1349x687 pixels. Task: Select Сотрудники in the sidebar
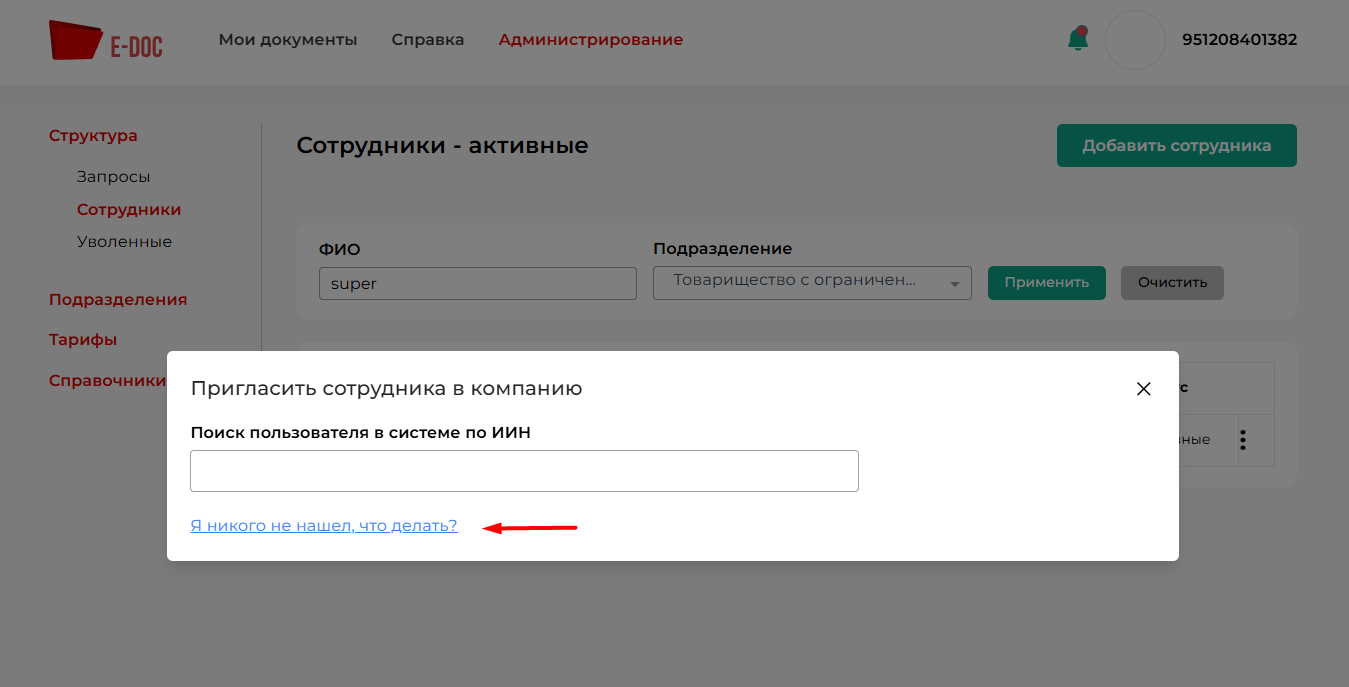pyautogui.click(x=129, y=210)
